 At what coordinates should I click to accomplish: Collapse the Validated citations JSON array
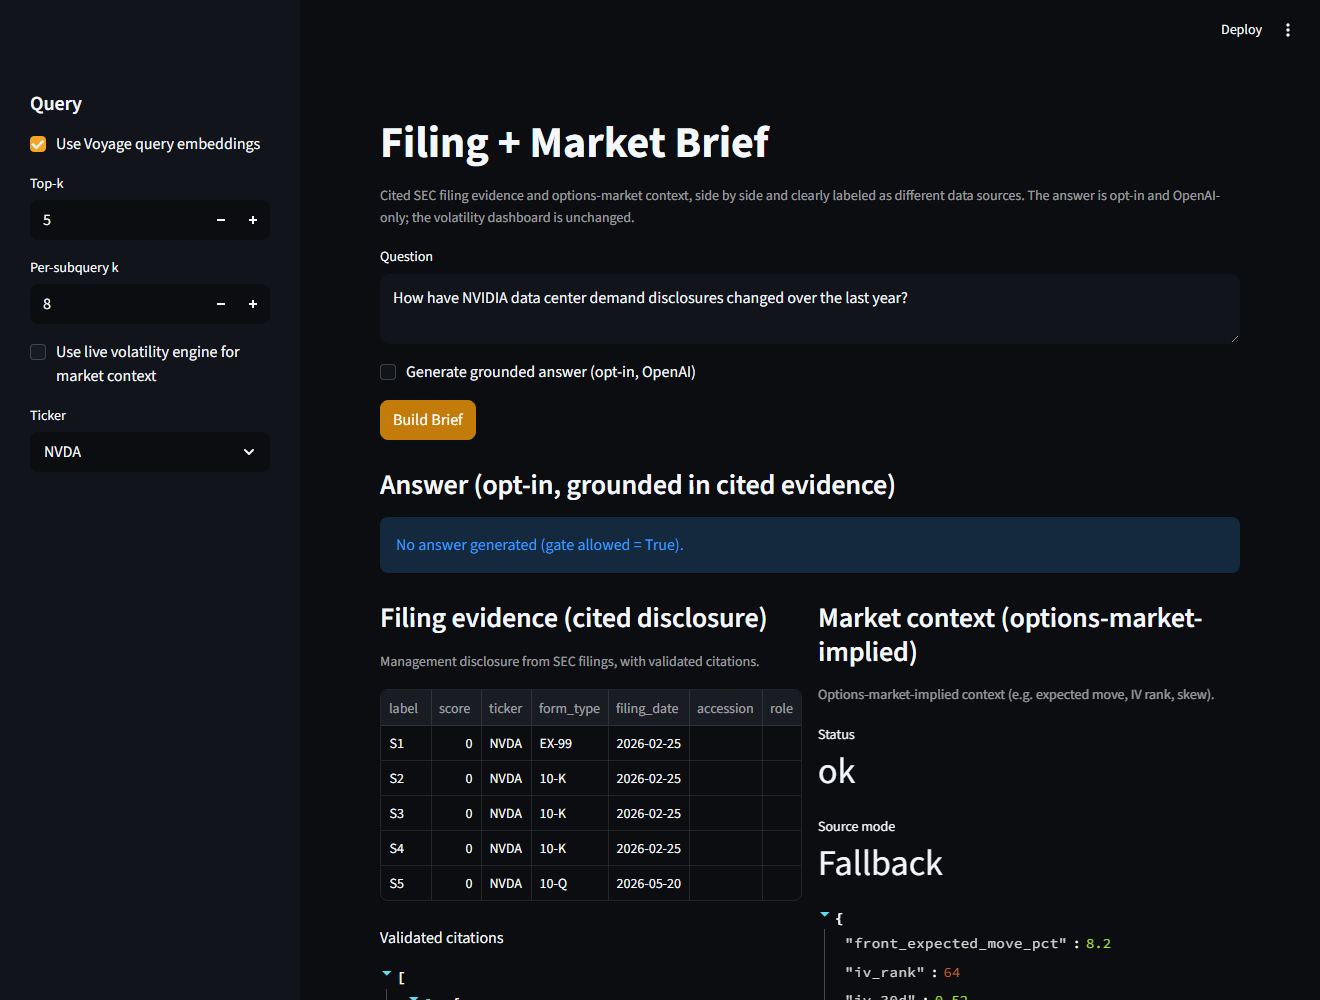(387, 973)
